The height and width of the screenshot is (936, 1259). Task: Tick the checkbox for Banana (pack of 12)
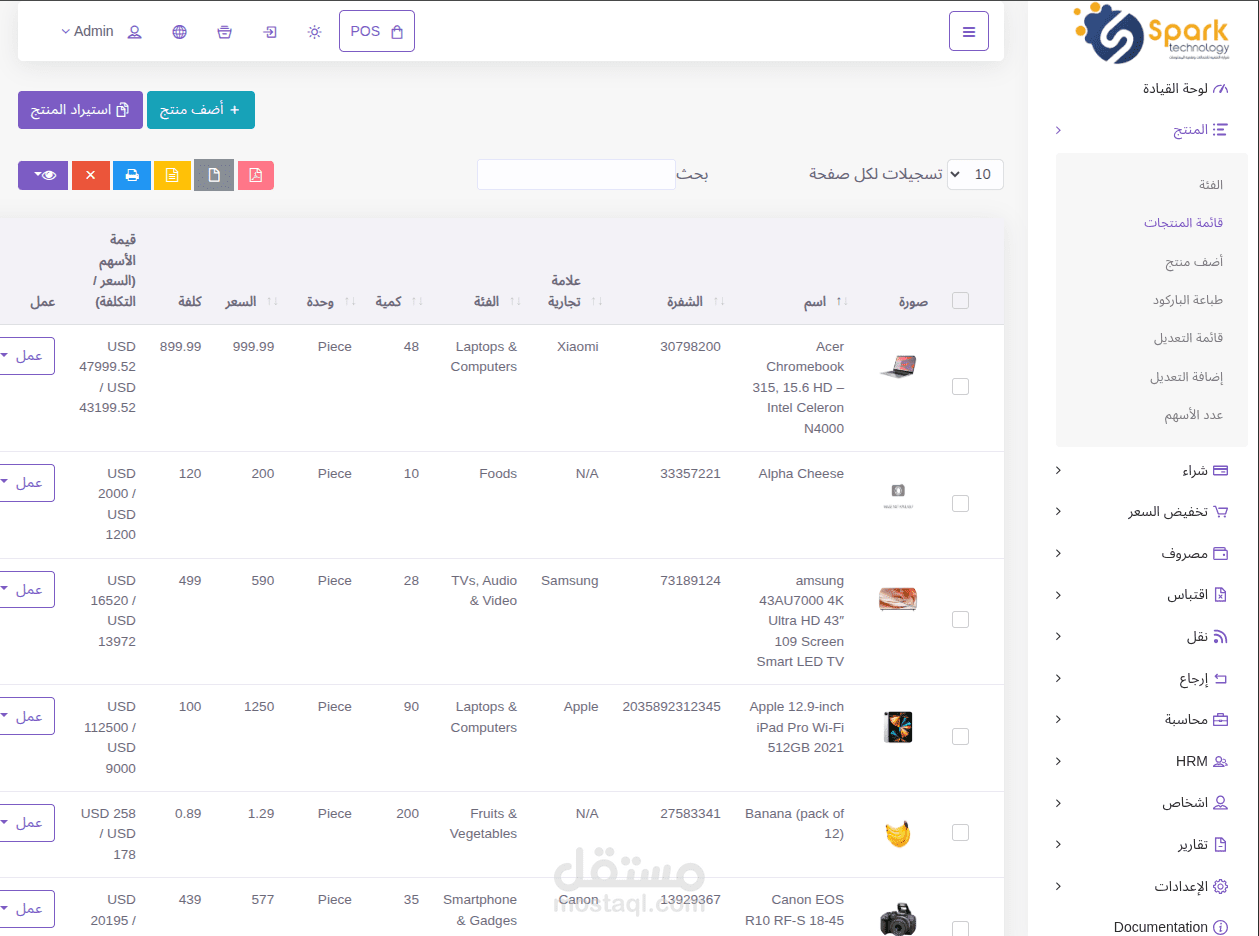click(x=961, y=833)
